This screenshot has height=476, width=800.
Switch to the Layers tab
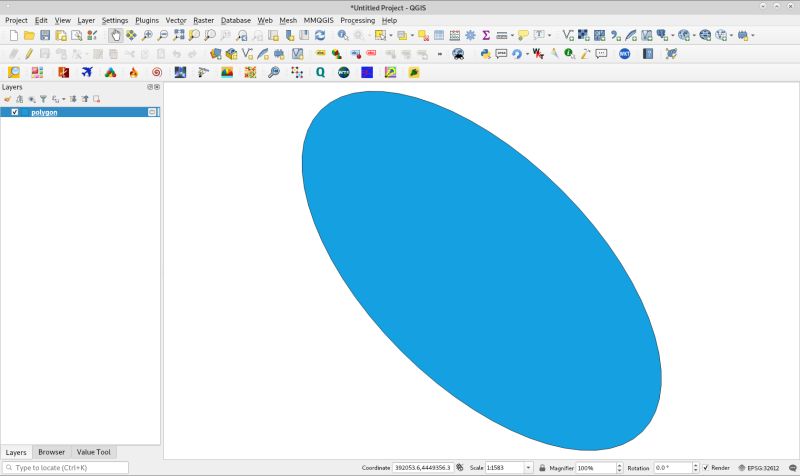(16, 453)
